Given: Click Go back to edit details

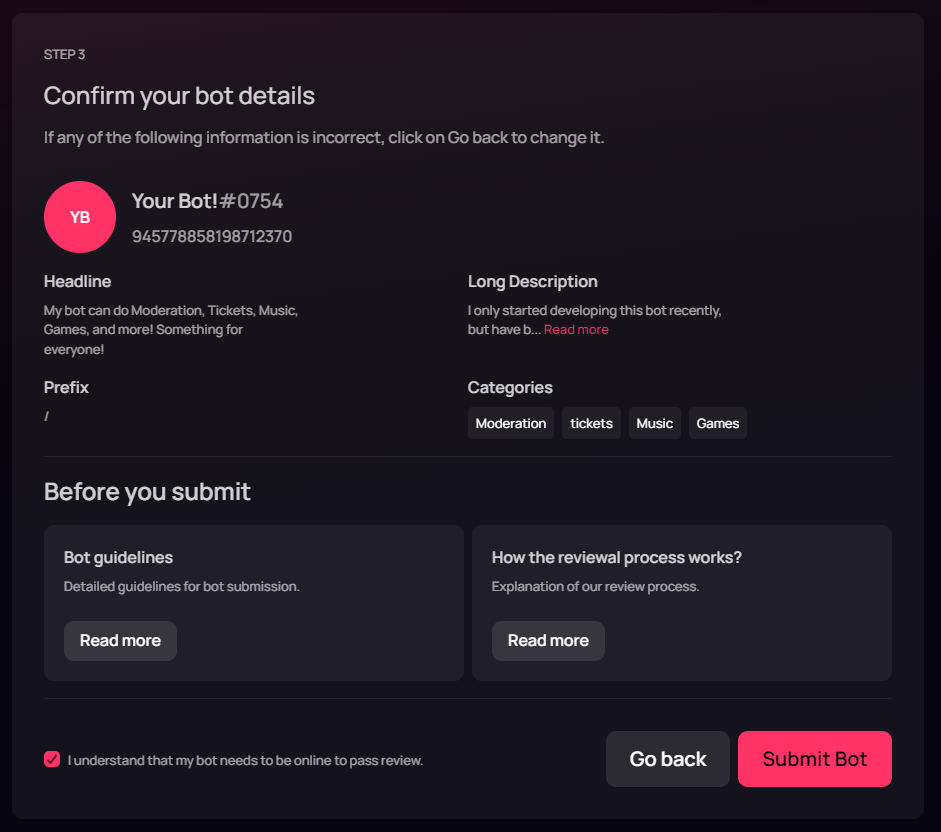Looking at the screenshot, I should tap(667, 759).
